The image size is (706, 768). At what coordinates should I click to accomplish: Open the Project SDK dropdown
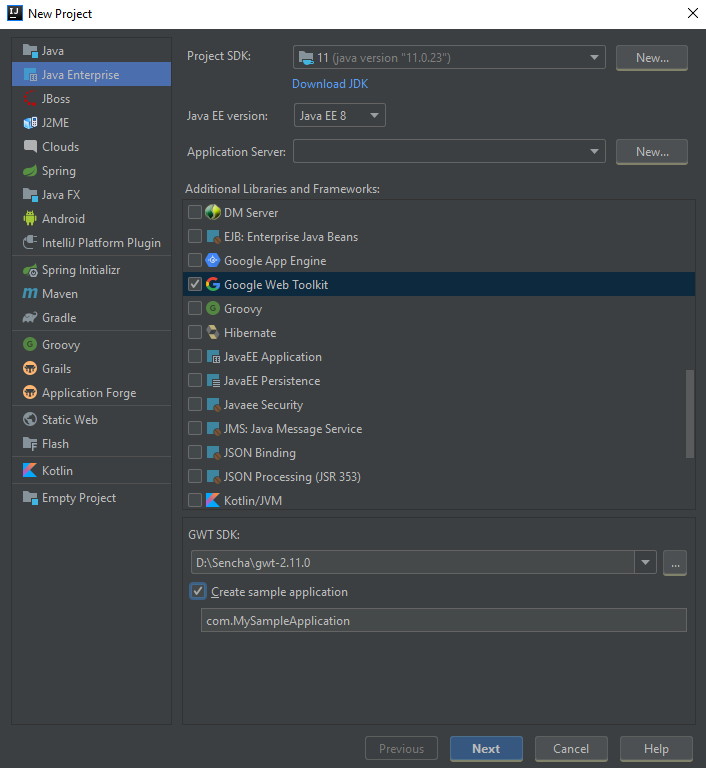(x=449, y=57)
